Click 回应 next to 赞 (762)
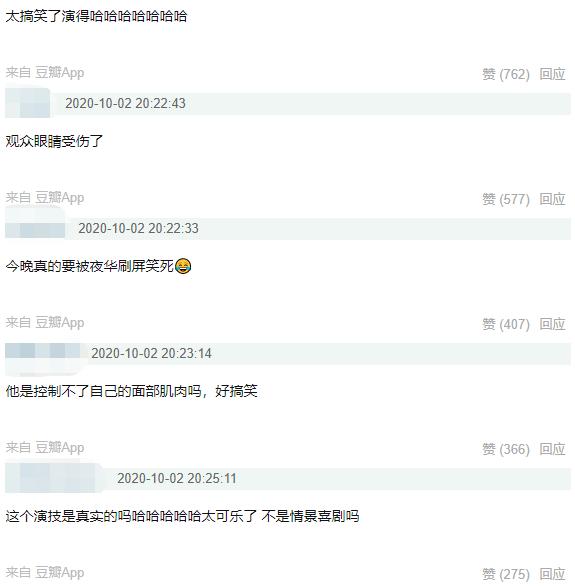 click(x=552, y=74)
